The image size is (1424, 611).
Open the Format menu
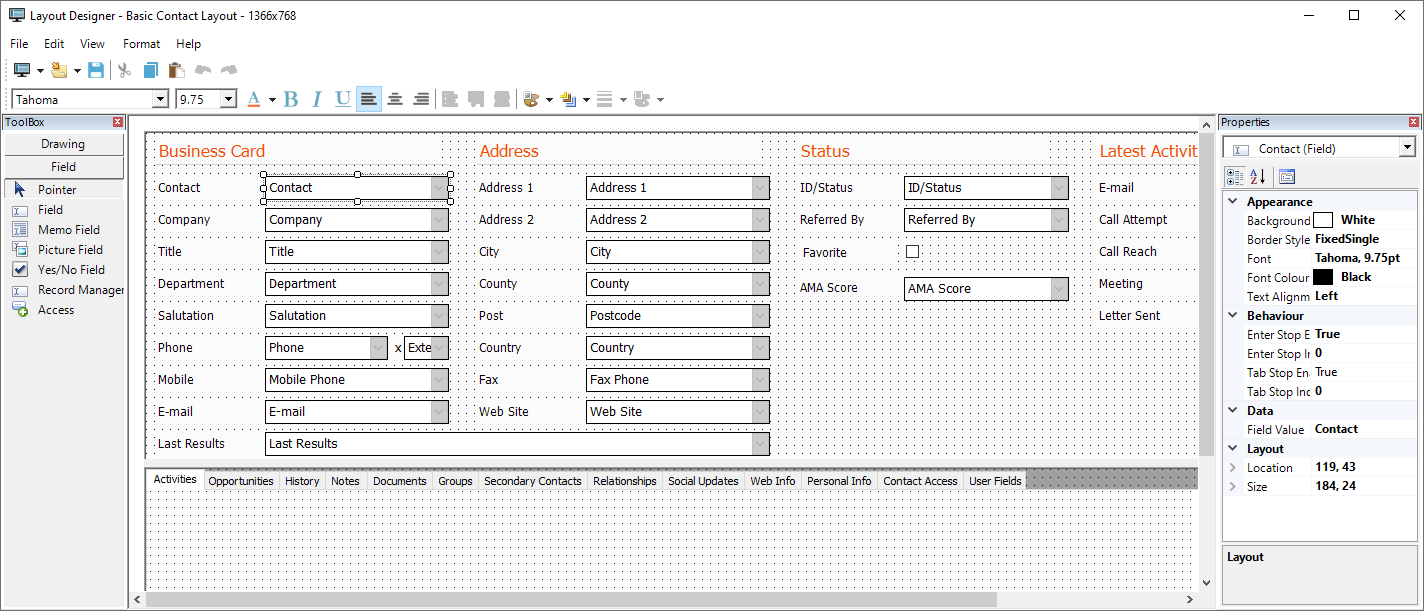[141, 44]
